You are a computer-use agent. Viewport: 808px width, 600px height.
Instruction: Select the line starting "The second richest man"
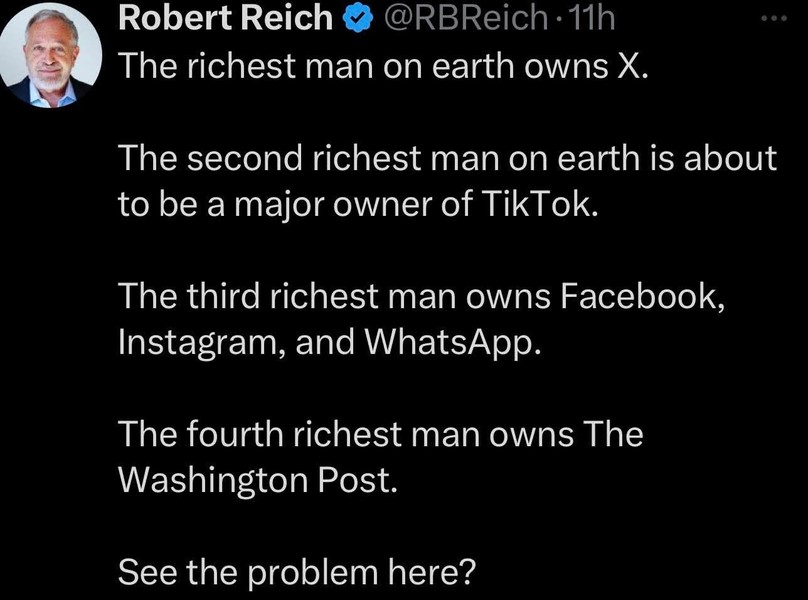pyautogui.click(x=447, y=159)
